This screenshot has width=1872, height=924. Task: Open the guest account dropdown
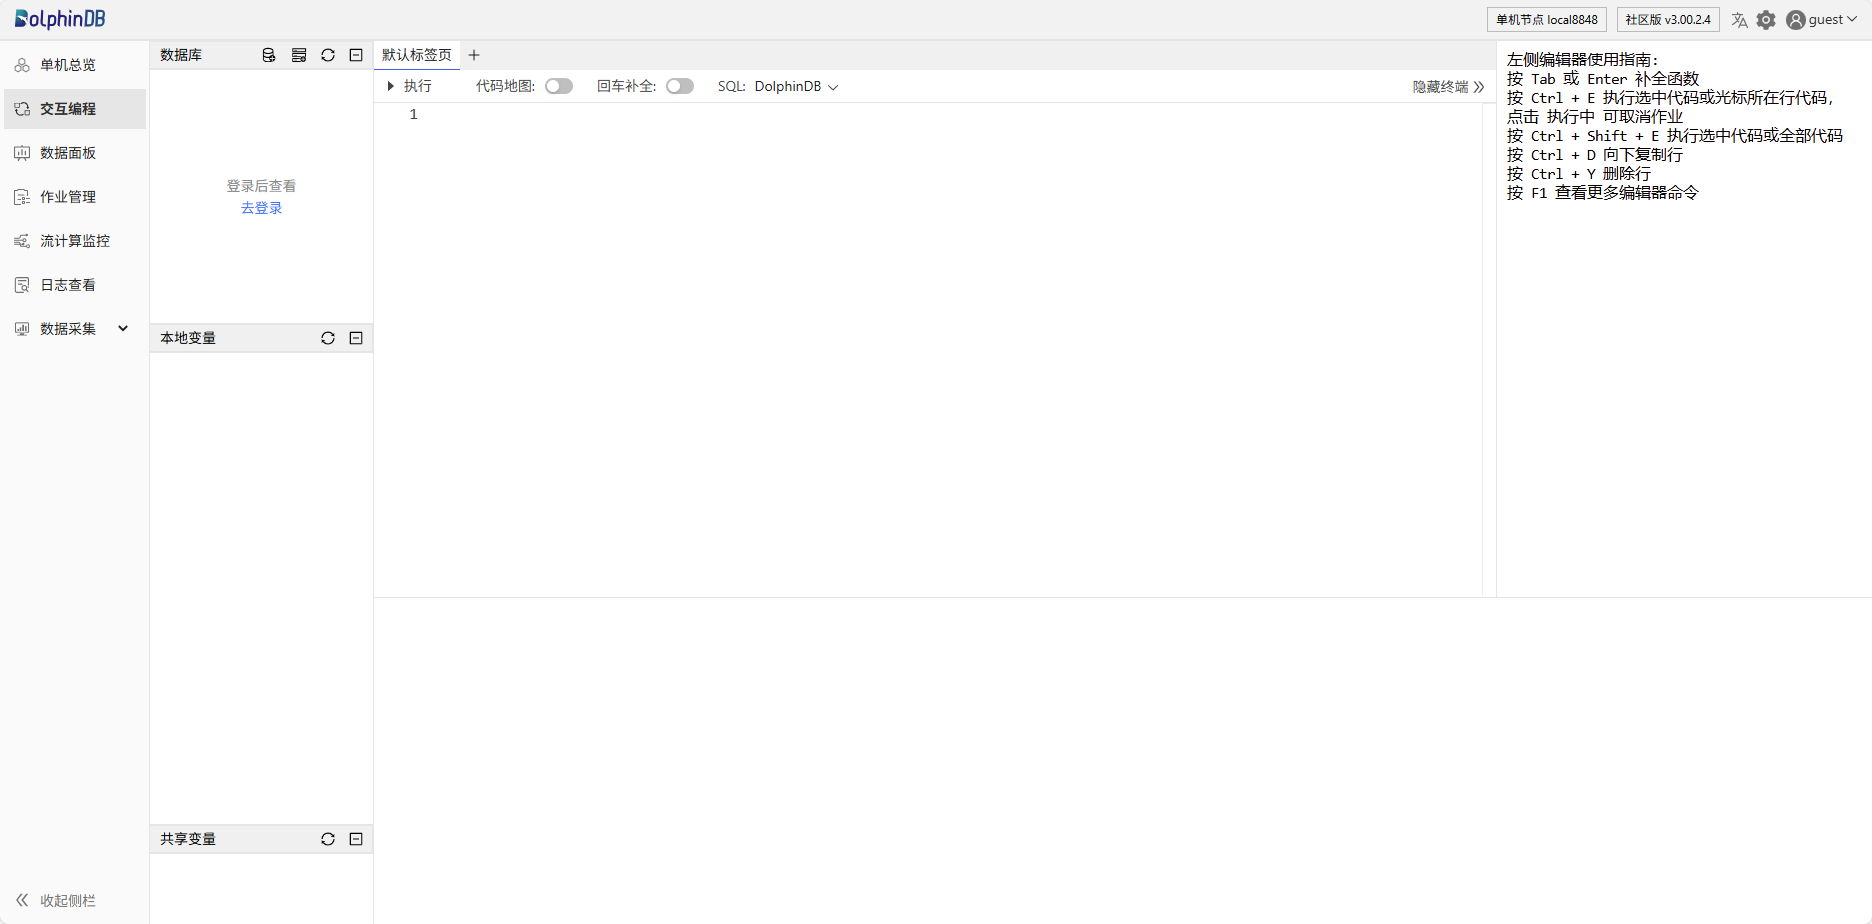tap(1822, 19)
